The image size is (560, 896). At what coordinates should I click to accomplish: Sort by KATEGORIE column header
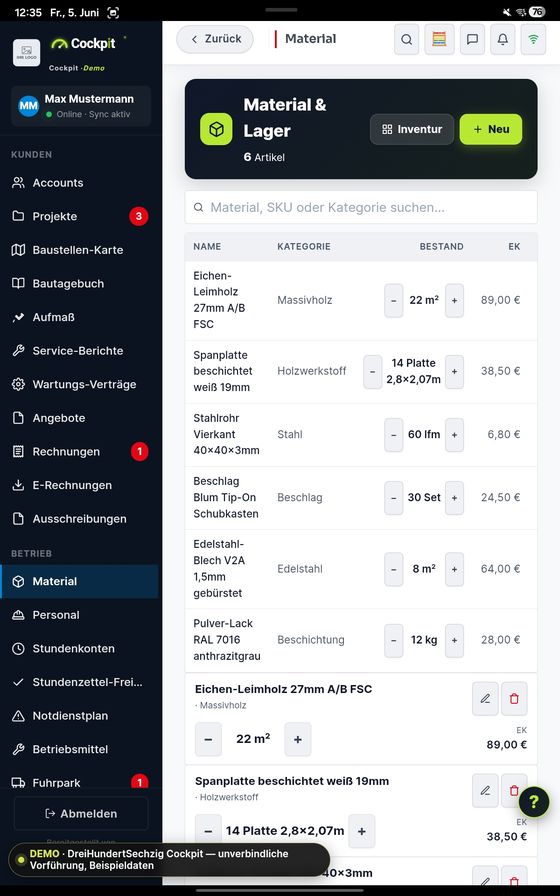click(x=304, y=247)
